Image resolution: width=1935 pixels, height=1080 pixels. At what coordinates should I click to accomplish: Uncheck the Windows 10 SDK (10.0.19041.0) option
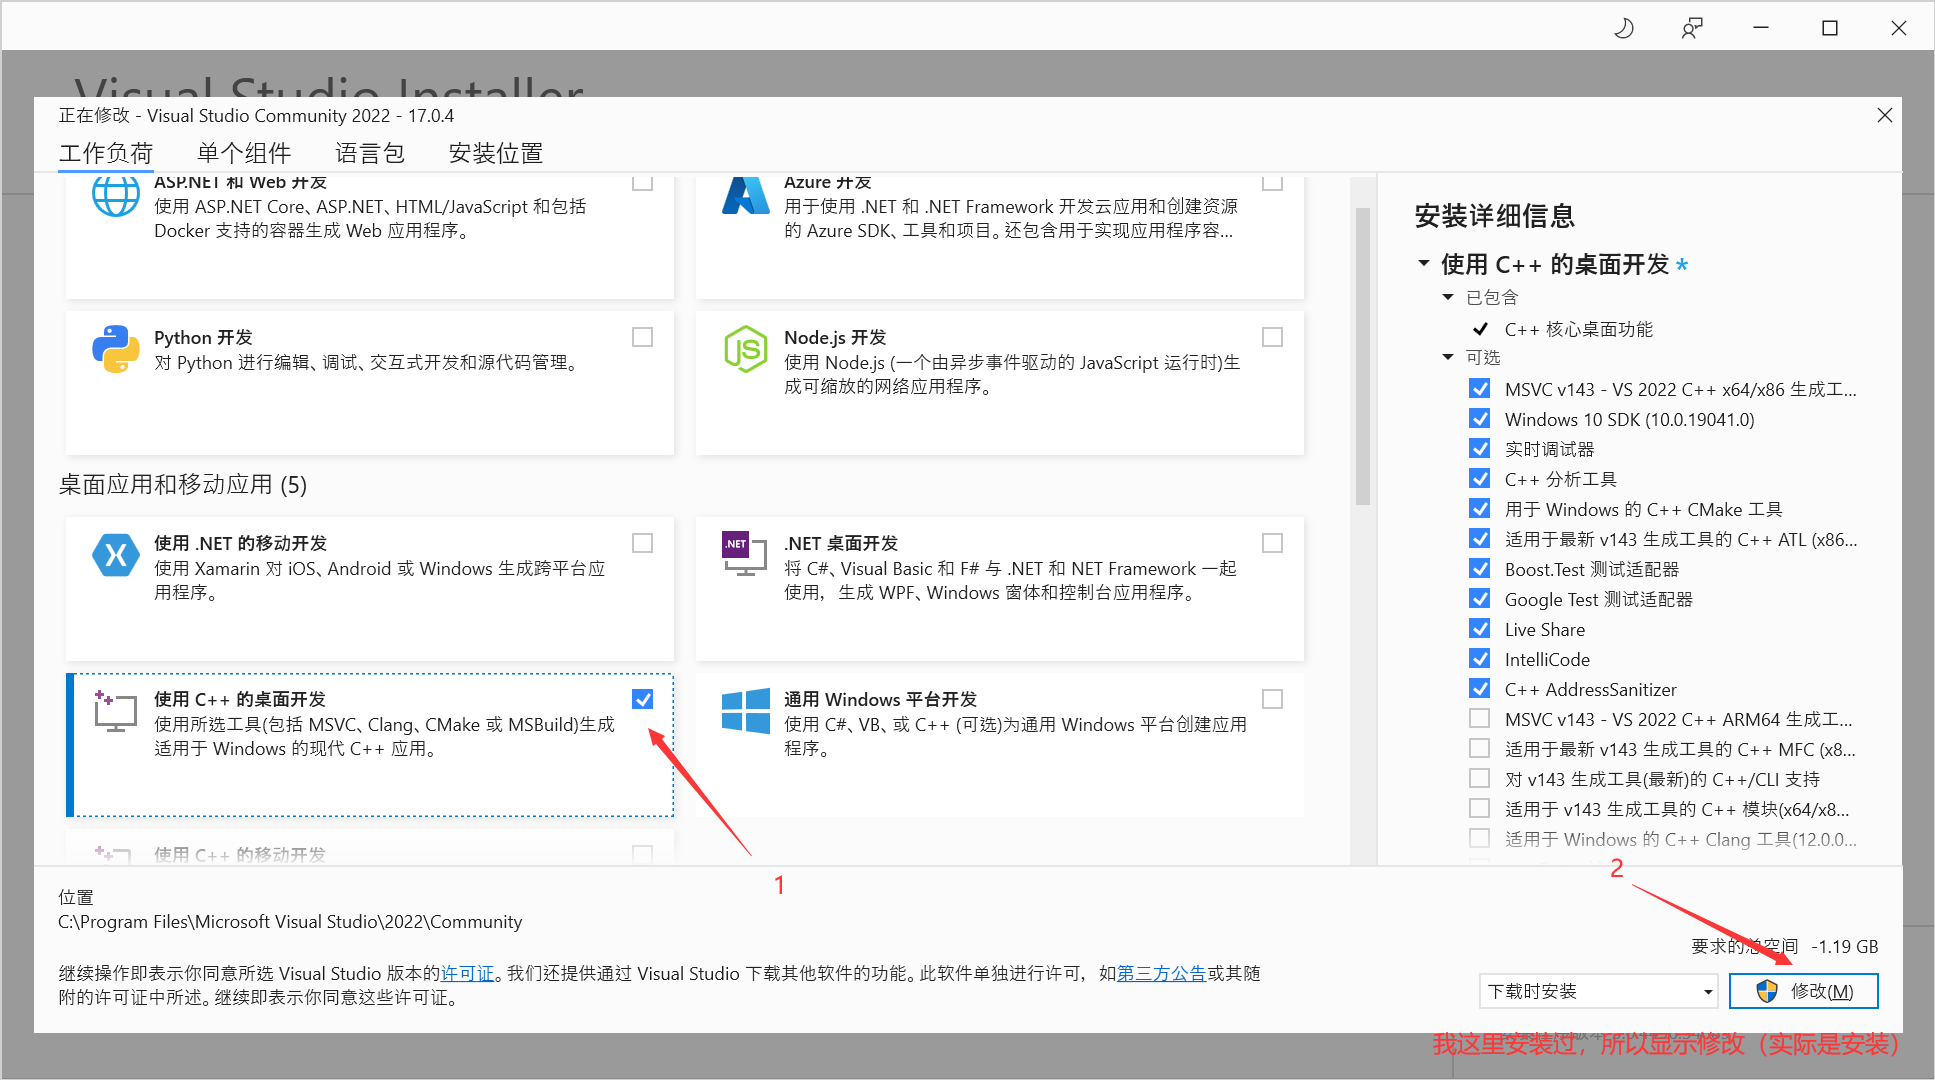(1480, 419)
